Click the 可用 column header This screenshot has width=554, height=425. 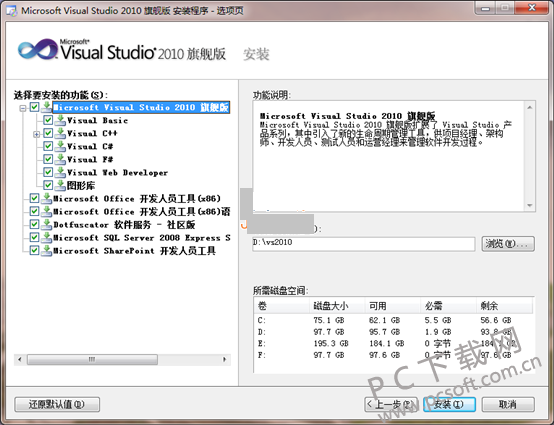pyautogui.click(x=393, y=306)
